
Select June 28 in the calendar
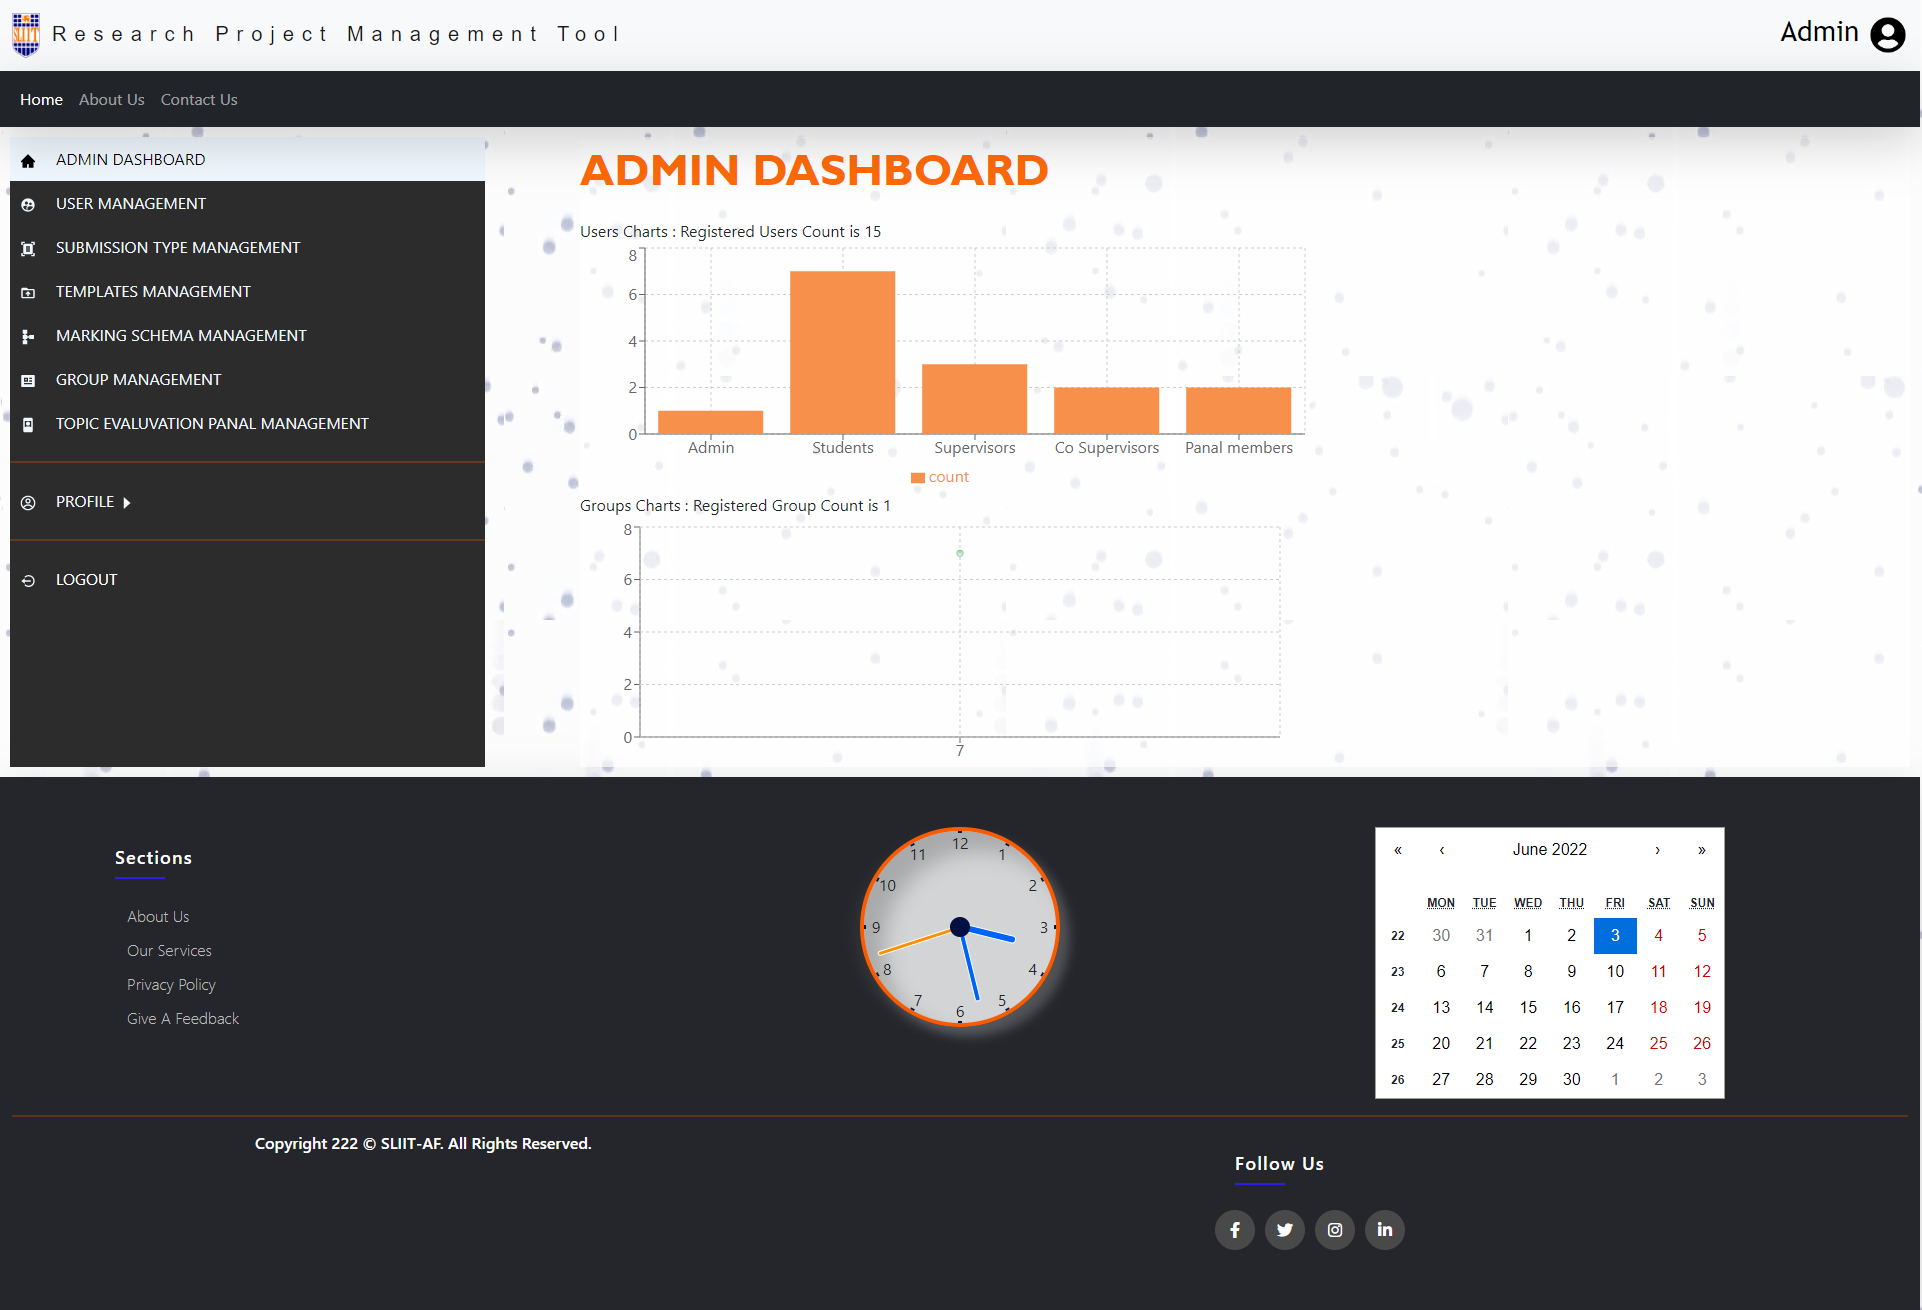(1484, 1080)
